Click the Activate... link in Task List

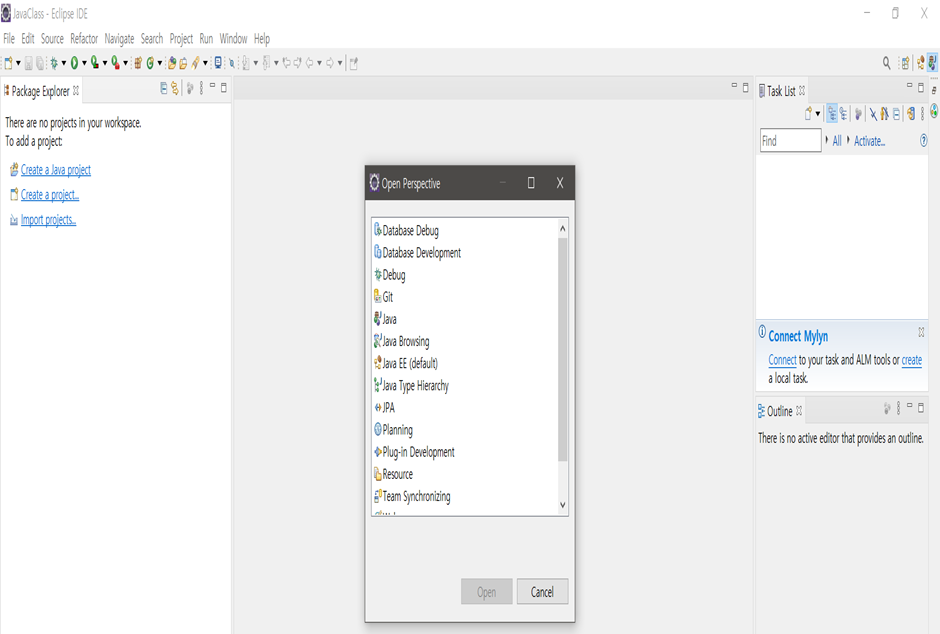(869, 141)
